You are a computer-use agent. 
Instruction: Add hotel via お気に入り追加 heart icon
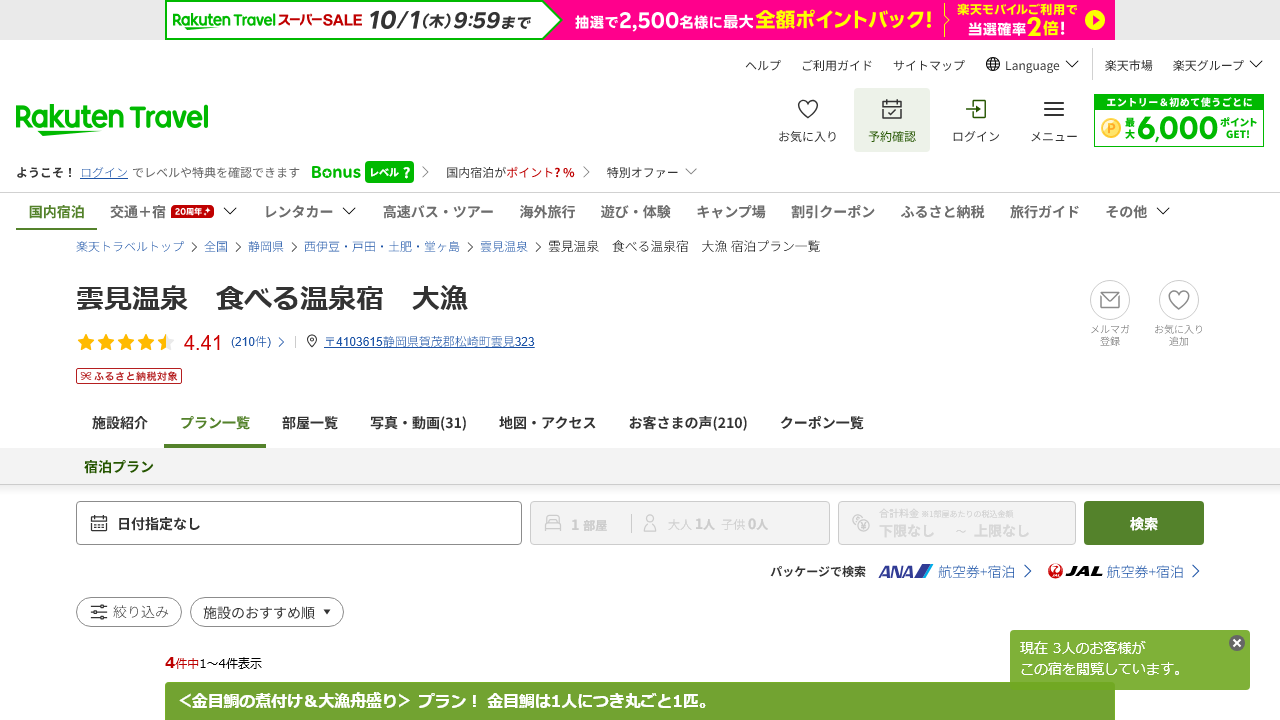point(1179,300)
